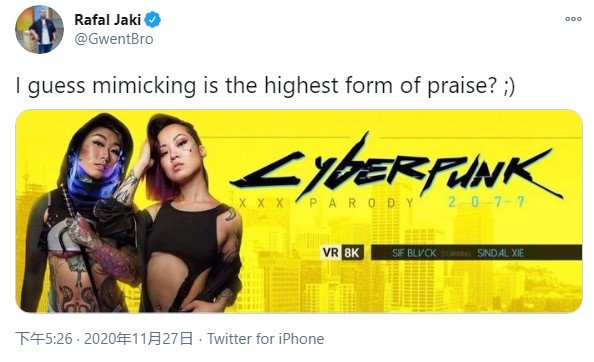The image size is (594, 362).
Task: Click the XXX PARODY subtitle text
Action: point(327,203)
